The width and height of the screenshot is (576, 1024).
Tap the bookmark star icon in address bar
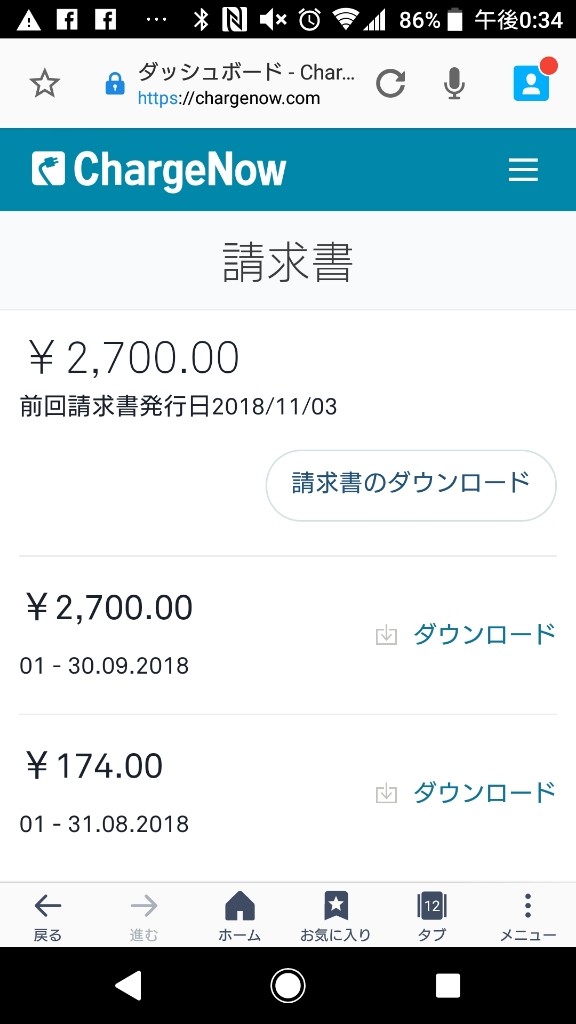(x=45, y=84)
